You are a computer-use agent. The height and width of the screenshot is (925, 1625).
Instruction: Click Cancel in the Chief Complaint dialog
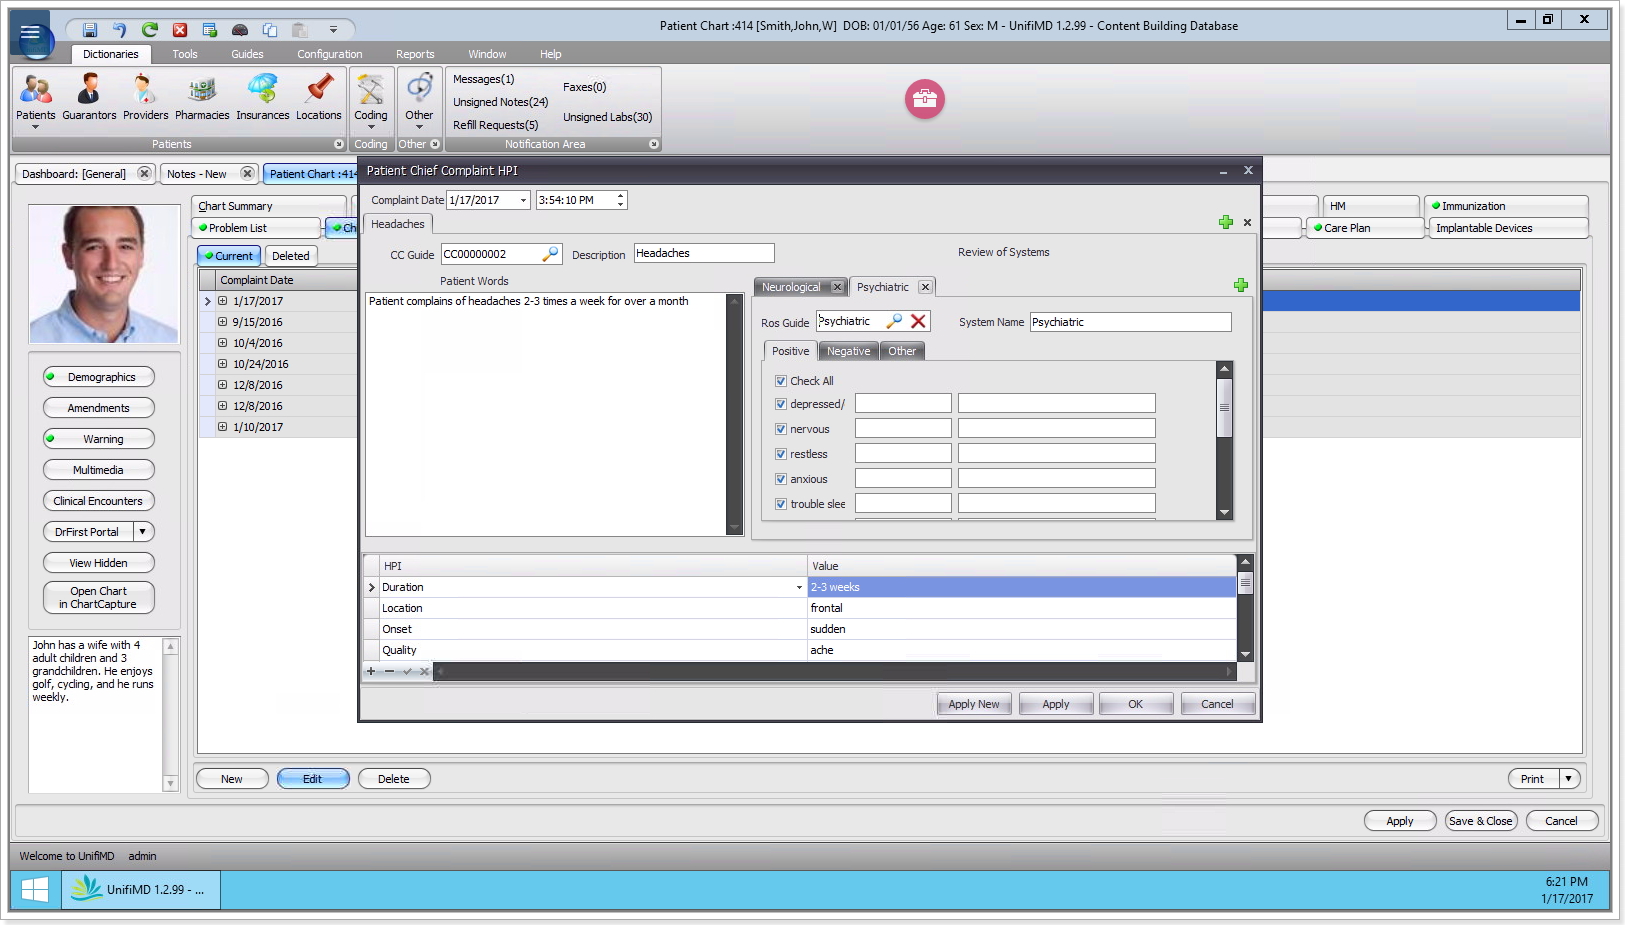pos(1217,704)
